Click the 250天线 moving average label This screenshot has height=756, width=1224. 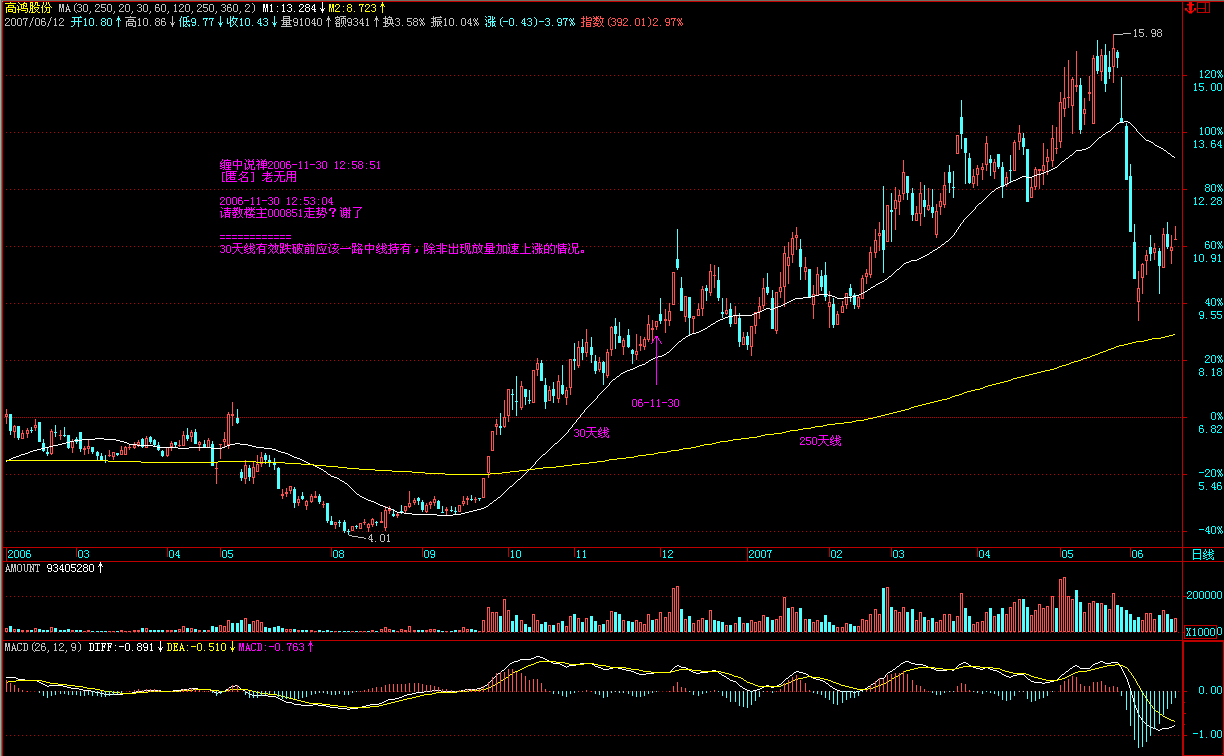pyautogui.click(x=820, y=440)
